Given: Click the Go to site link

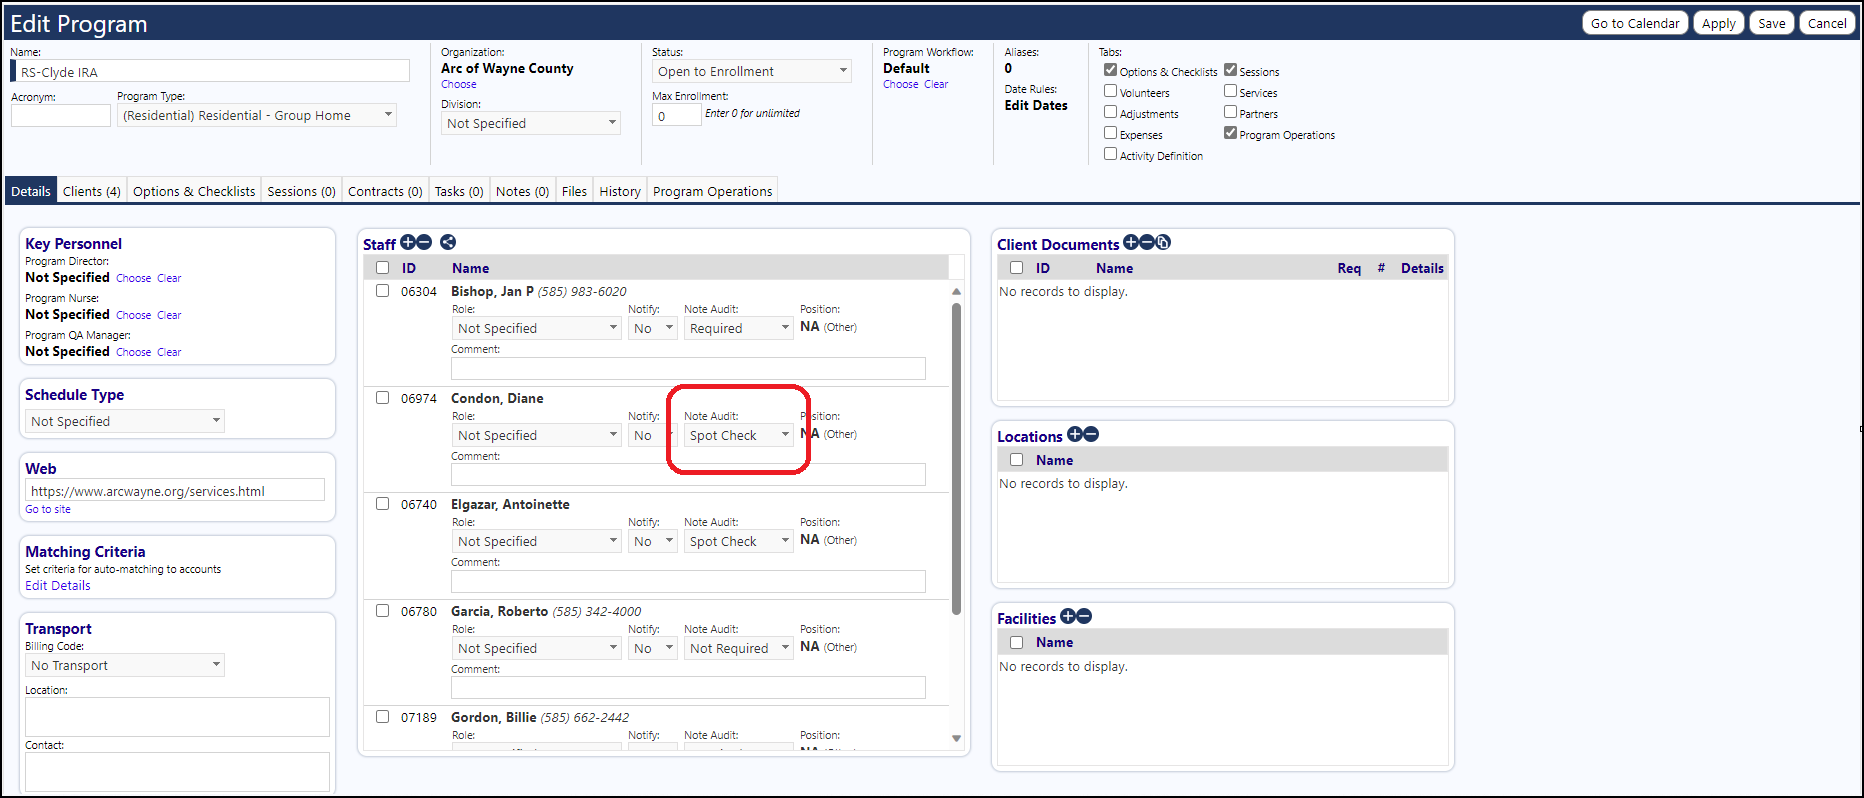Looking at the screenshot, I should [x=48, y=509].
